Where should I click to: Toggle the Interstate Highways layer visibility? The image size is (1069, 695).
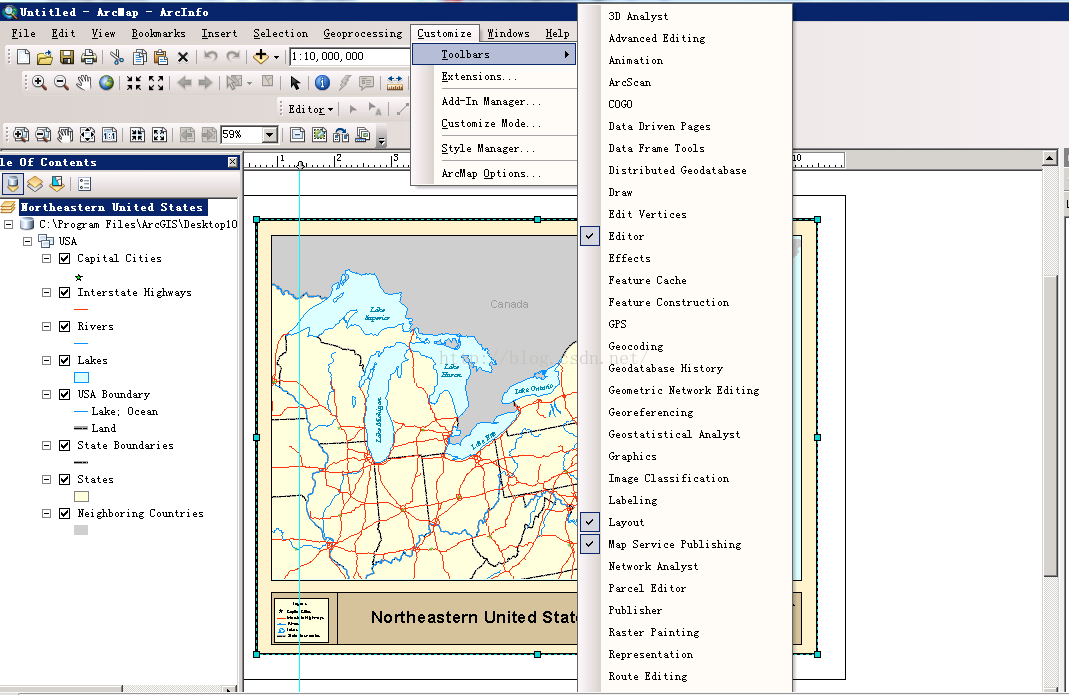tap(65, 293)
